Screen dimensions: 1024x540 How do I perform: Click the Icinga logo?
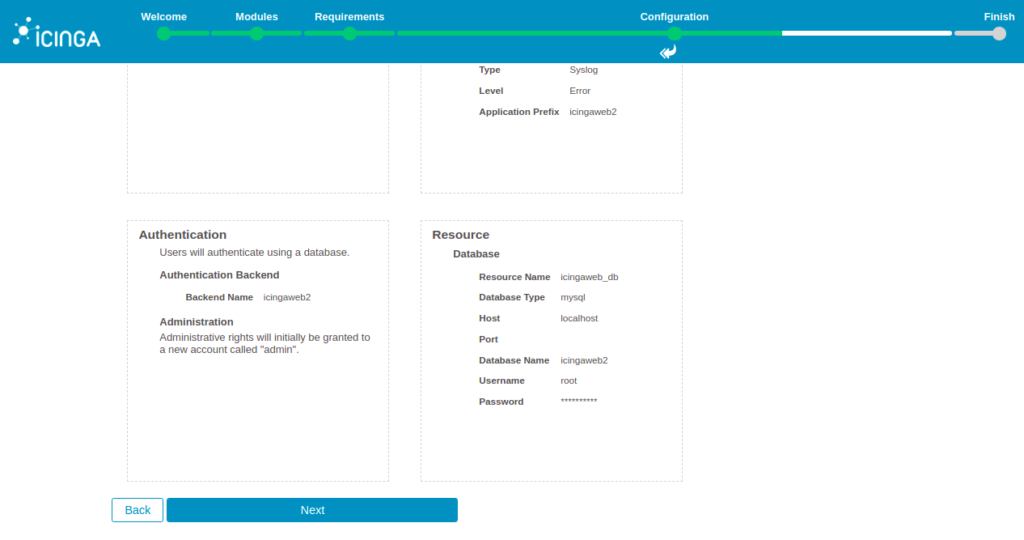(57, 33)
